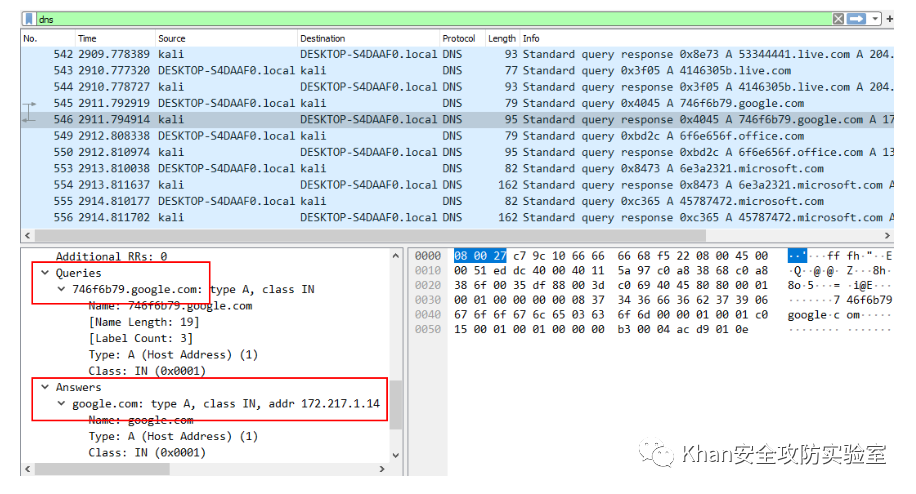Clear the dns display filter
The height and width of the screenshot is (494, 916).
(x=838, y=19)
